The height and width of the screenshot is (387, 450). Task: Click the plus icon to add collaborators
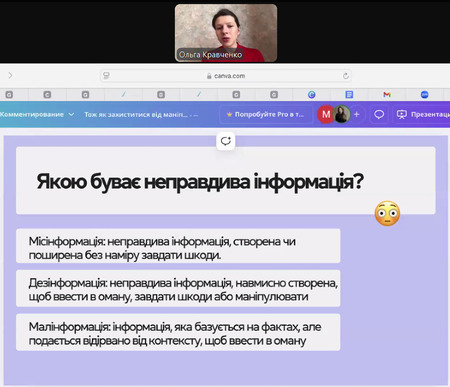pos(357,114)
